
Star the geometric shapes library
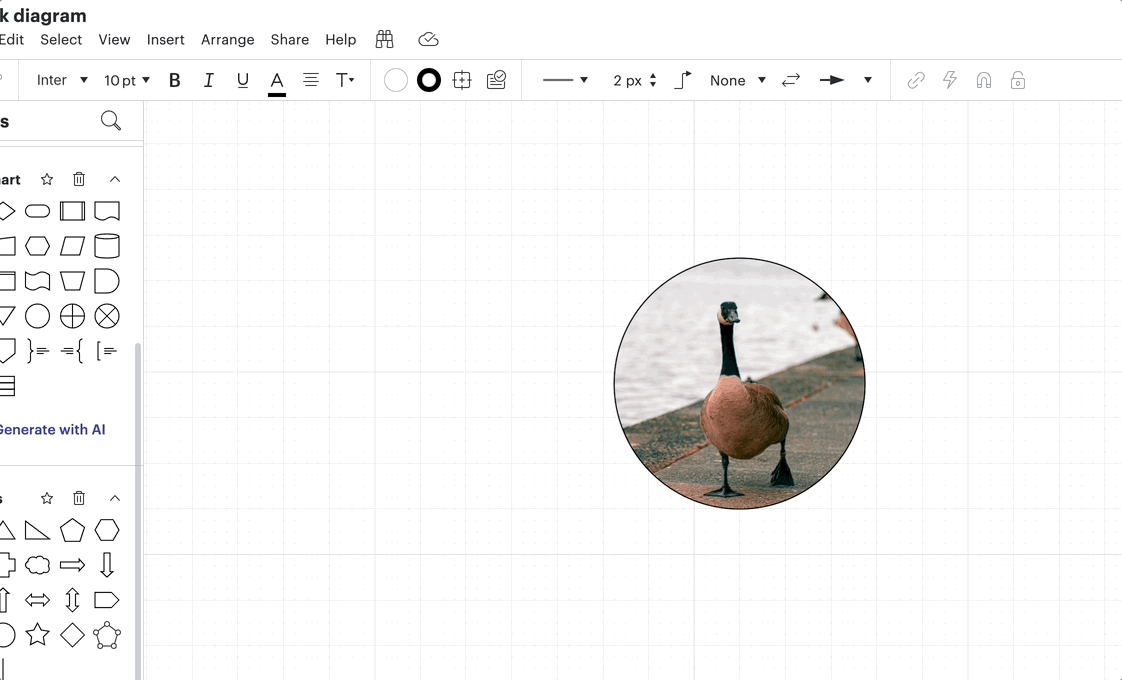(x=47, y=497)
